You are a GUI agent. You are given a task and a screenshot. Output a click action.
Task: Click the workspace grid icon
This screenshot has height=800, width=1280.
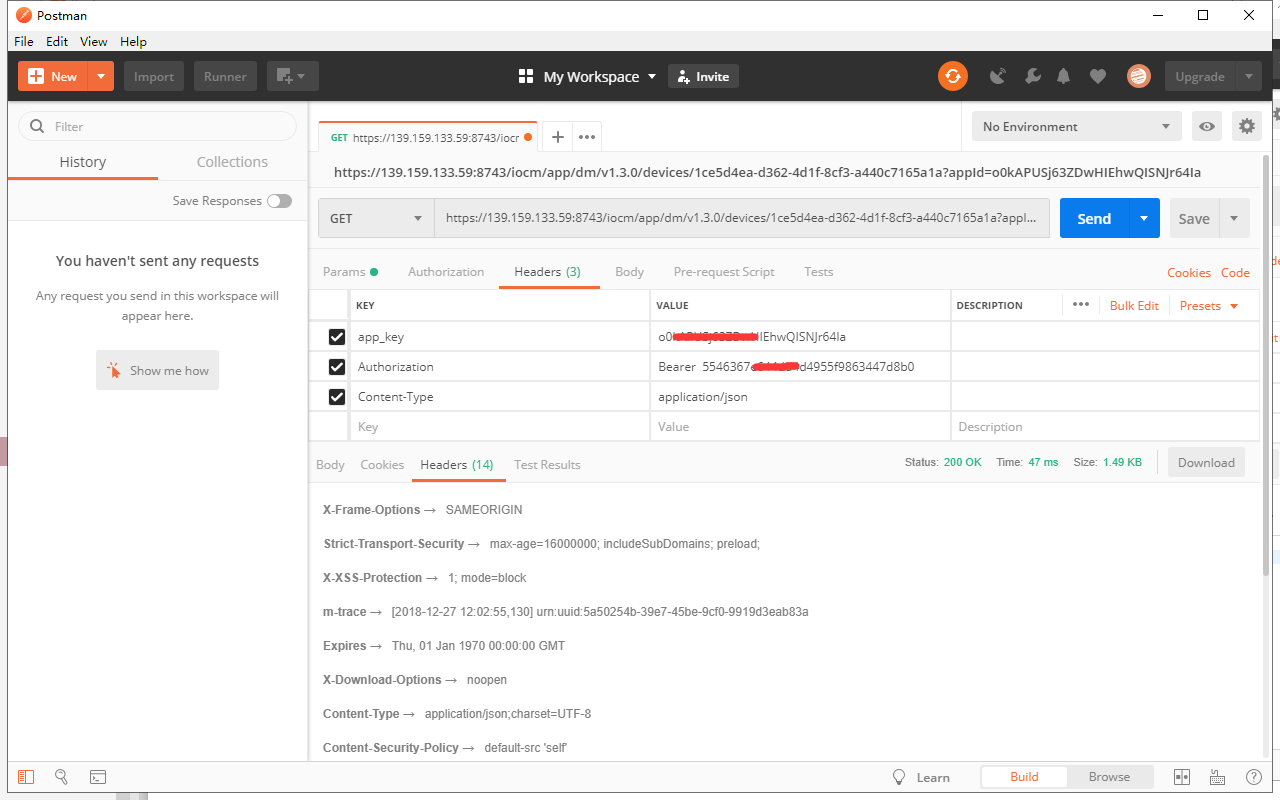tap(526, 77)
